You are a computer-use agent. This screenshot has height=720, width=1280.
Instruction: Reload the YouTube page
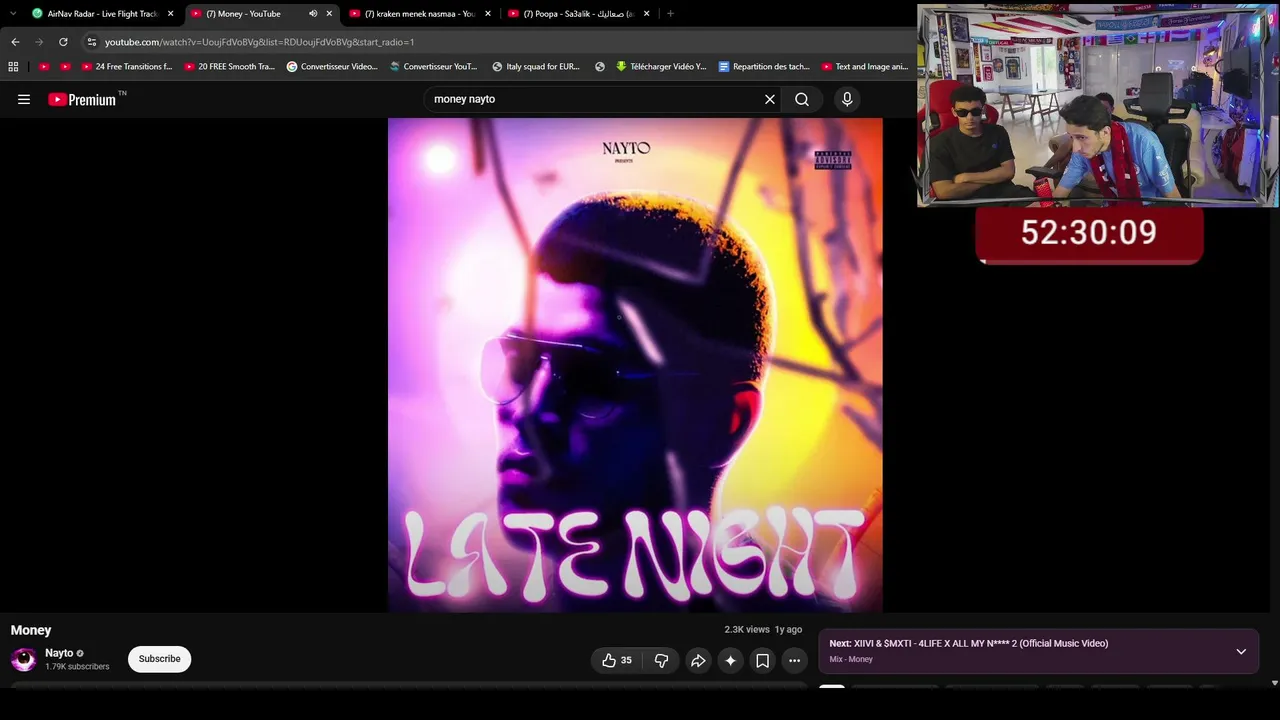tap(63, 42)
